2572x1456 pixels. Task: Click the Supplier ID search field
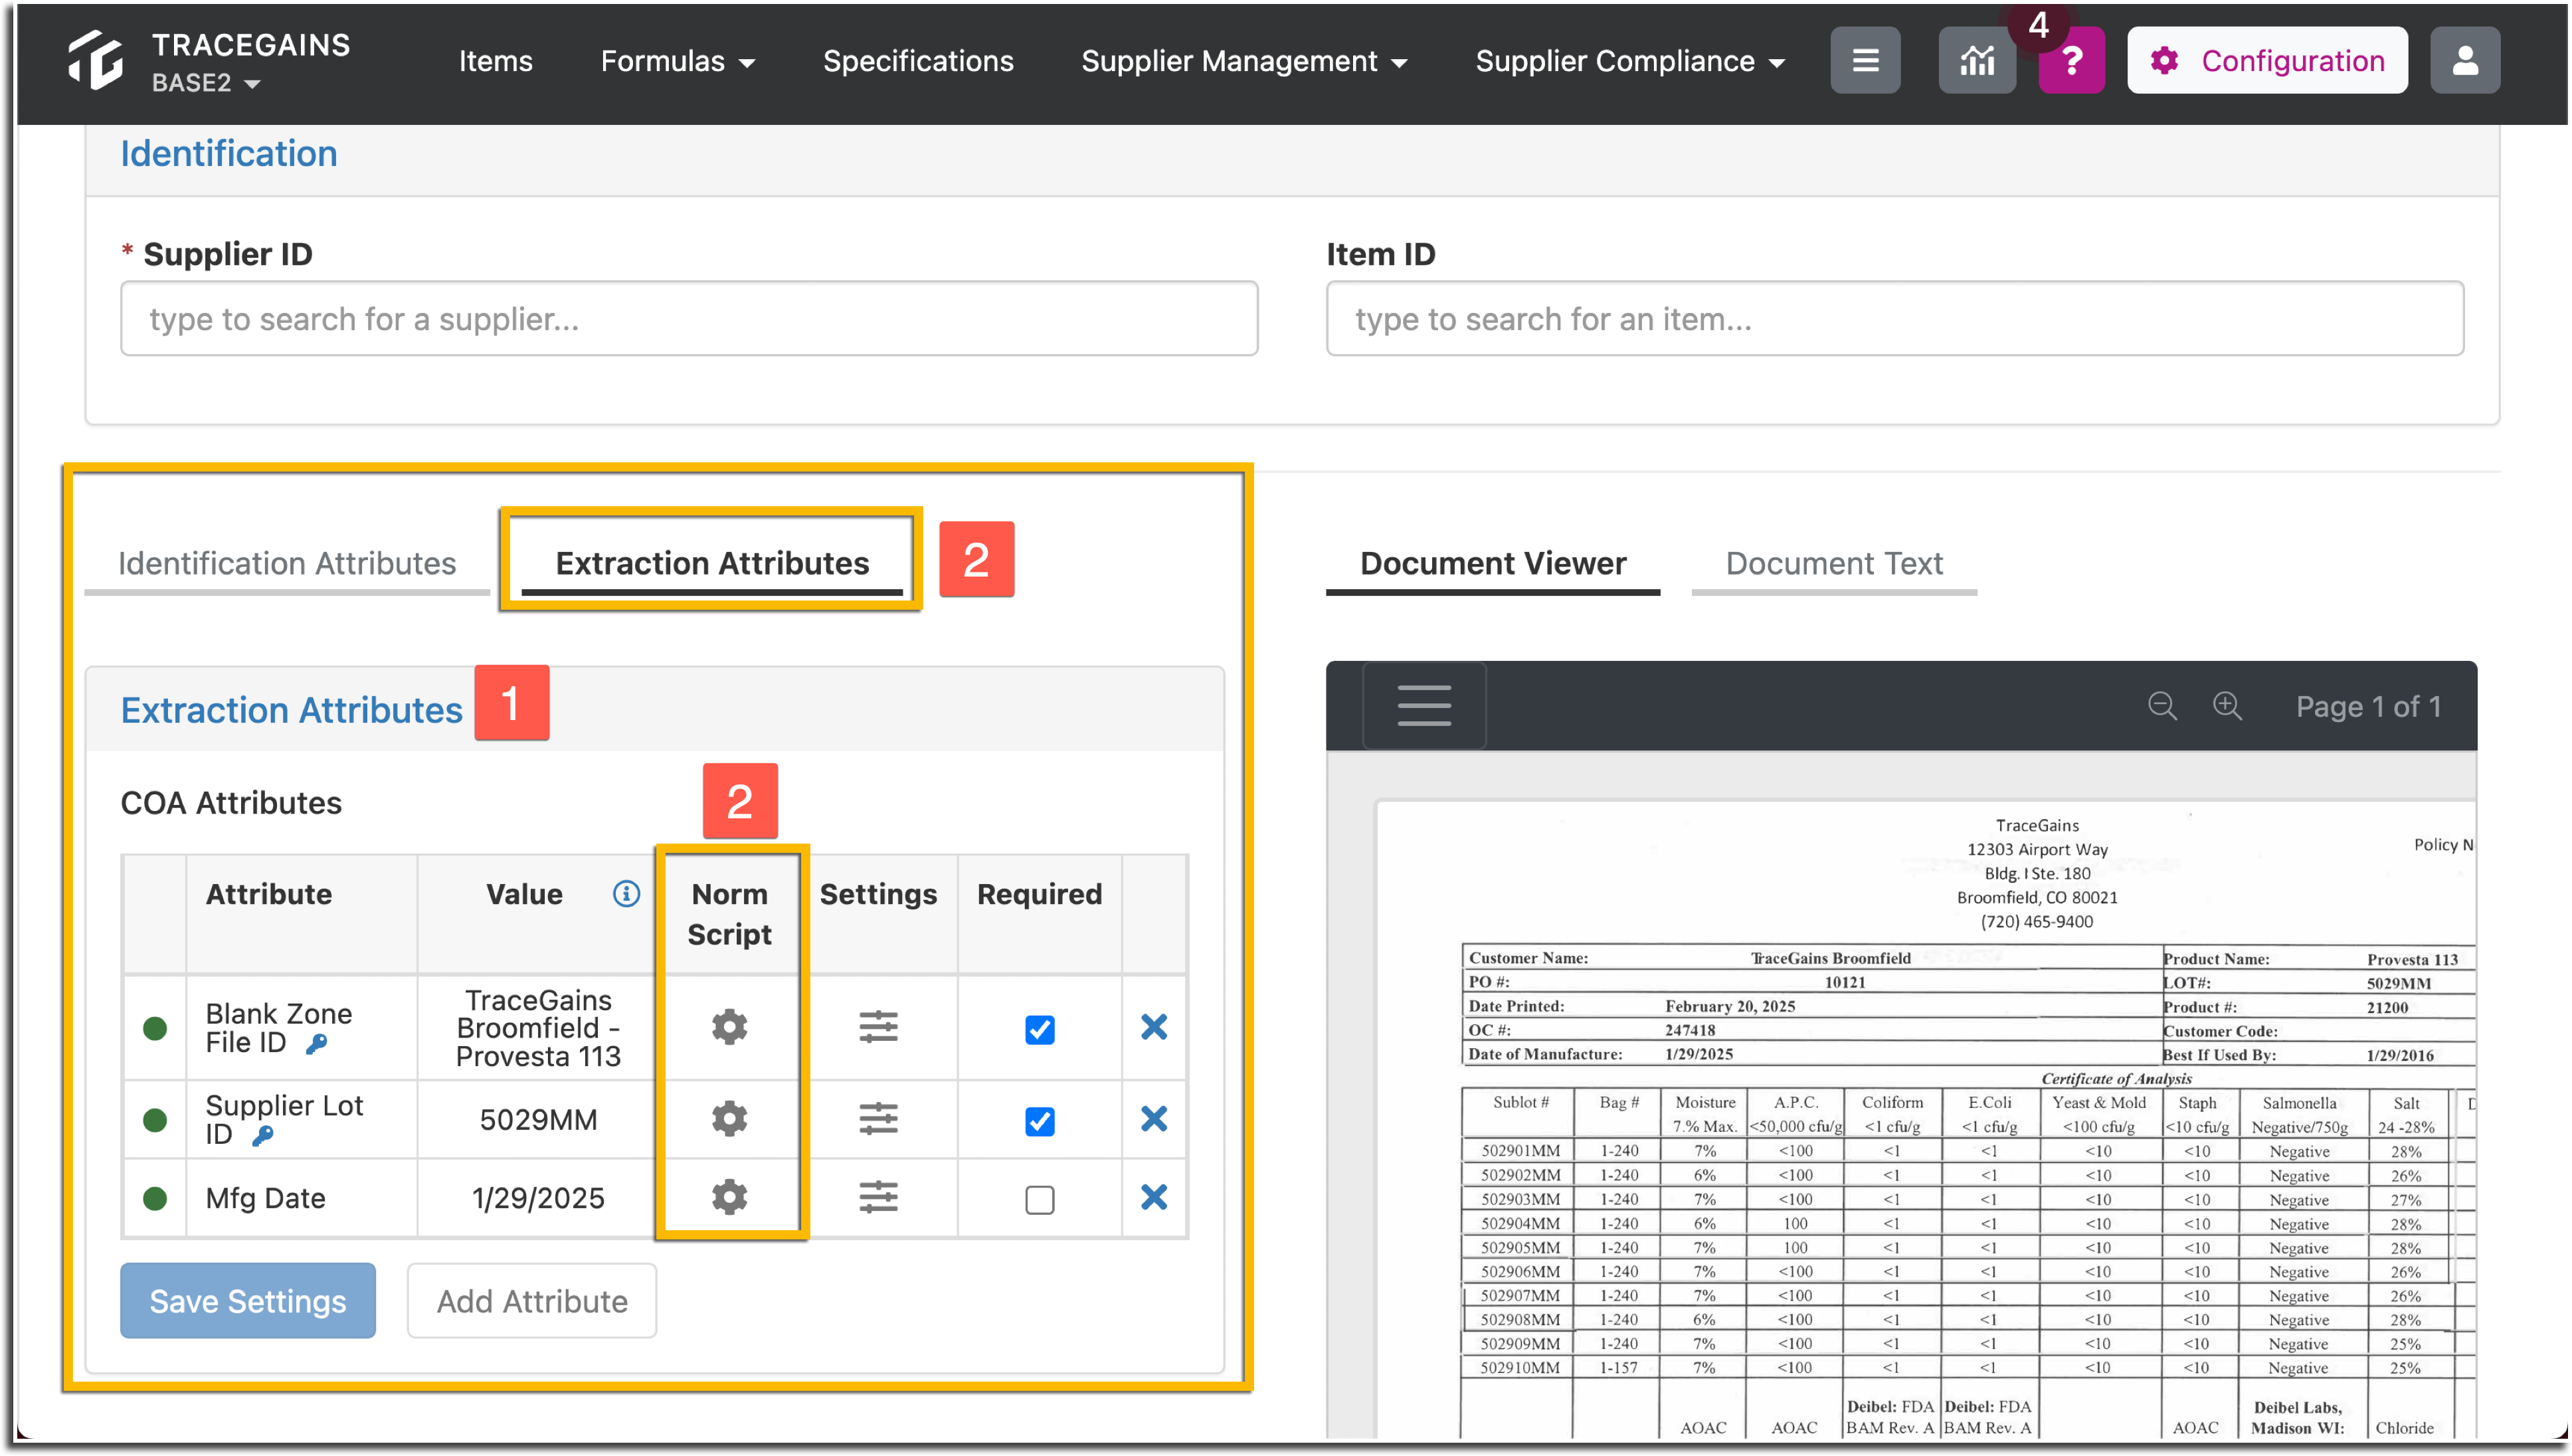(x=687, y=318)
